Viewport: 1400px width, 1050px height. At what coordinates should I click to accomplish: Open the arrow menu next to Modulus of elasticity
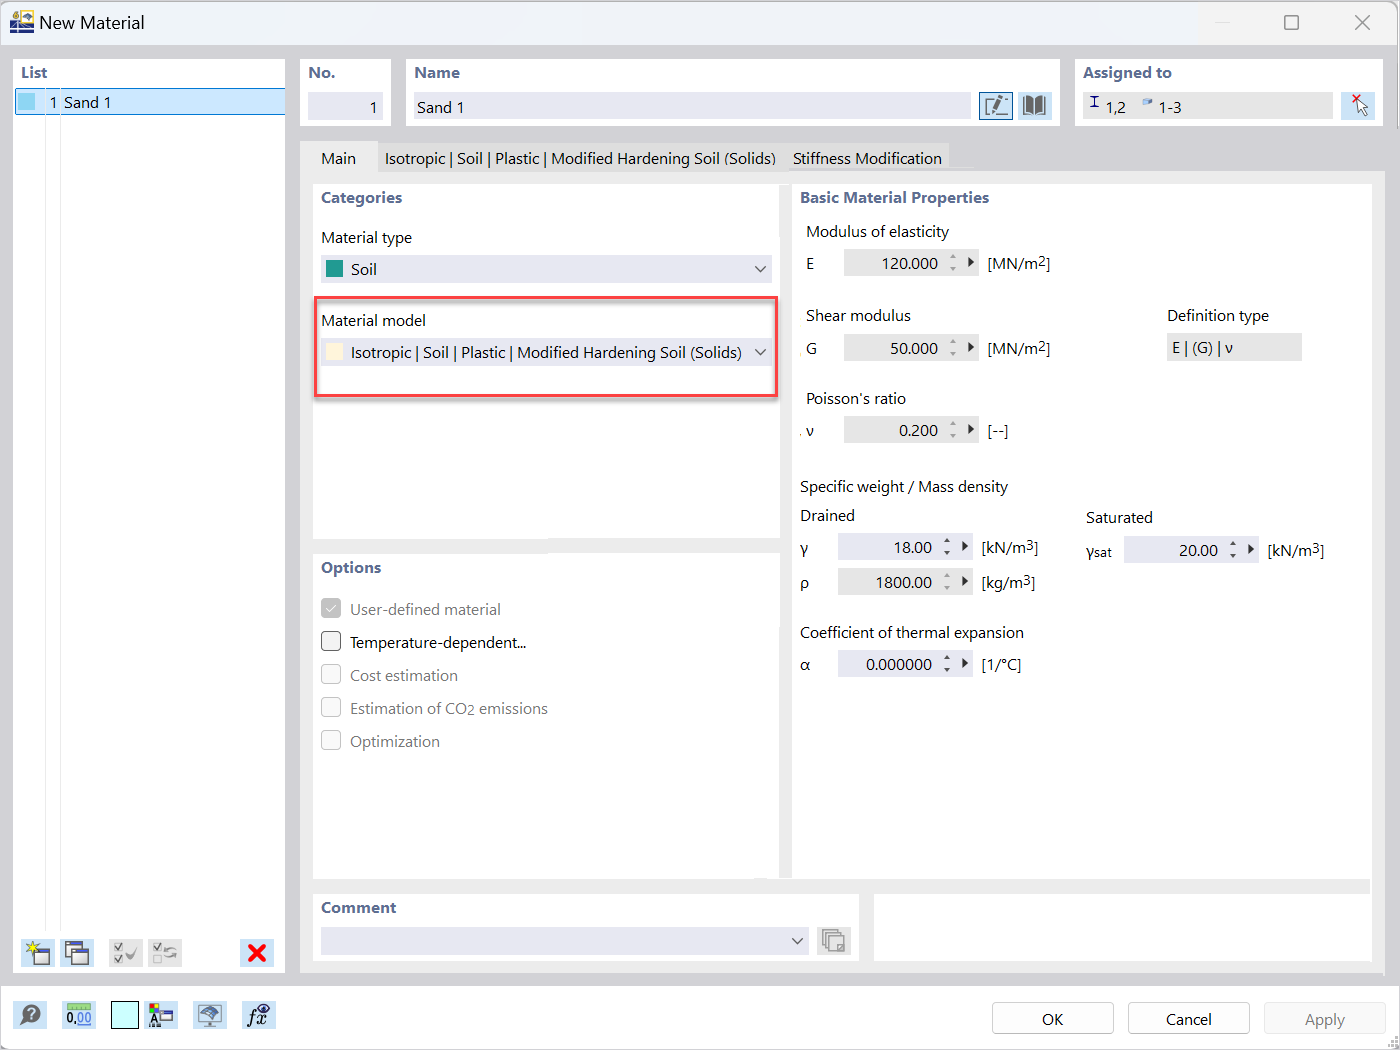[971, 263]
